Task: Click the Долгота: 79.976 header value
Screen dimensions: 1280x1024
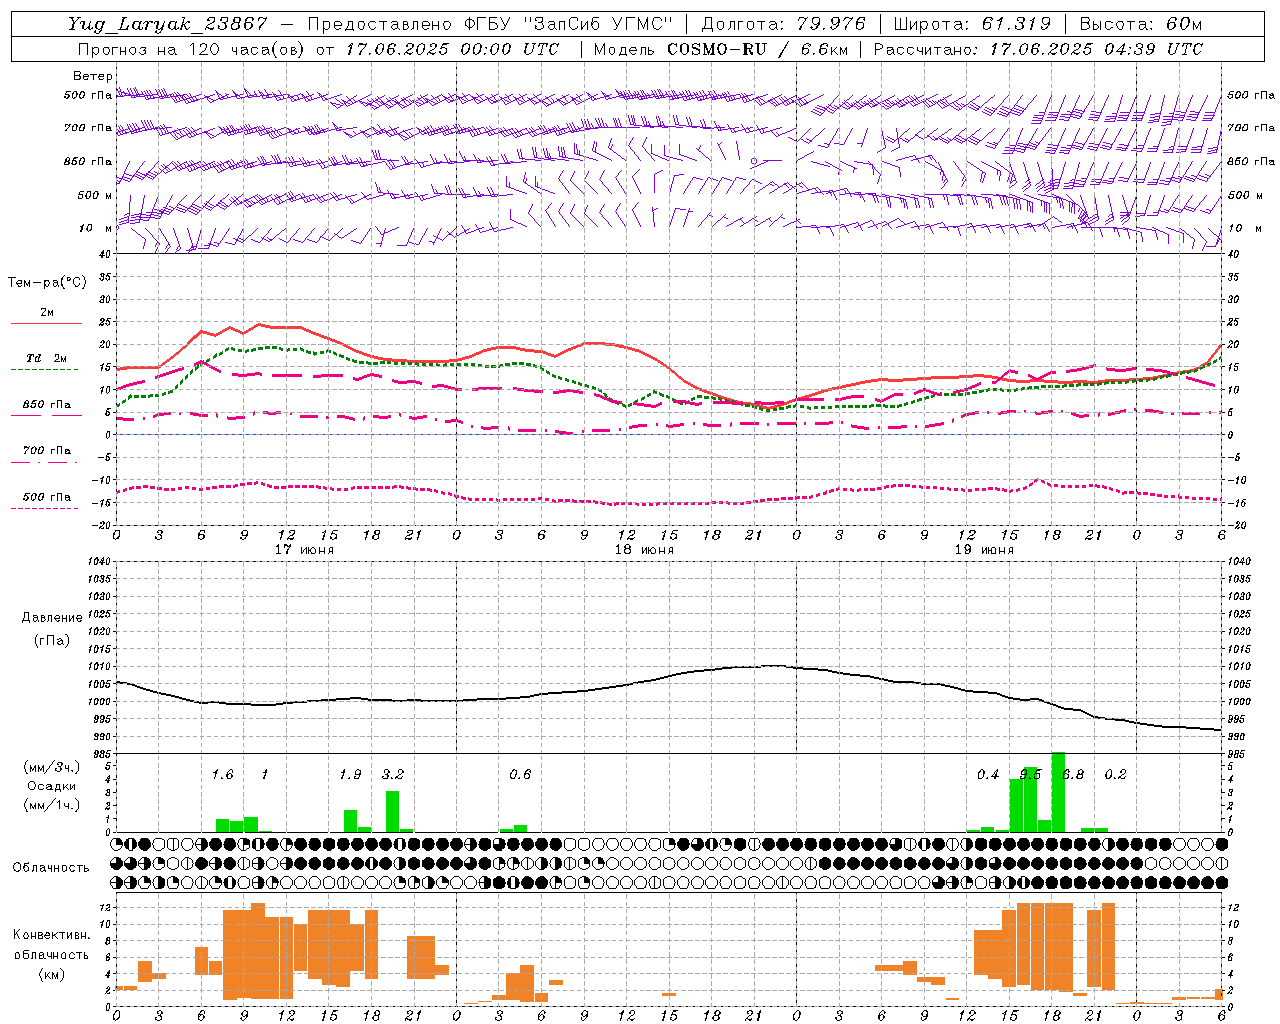Action: [x=785, y=24]
